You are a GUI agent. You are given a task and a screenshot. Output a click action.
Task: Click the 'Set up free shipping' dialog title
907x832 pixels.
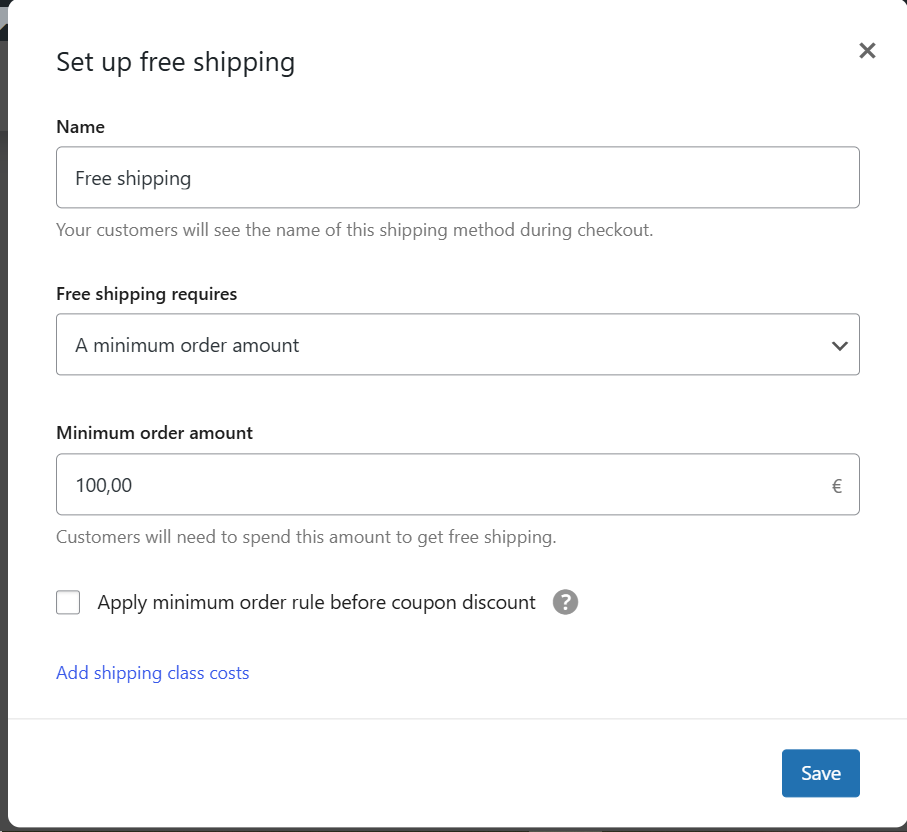pos(175,62)
